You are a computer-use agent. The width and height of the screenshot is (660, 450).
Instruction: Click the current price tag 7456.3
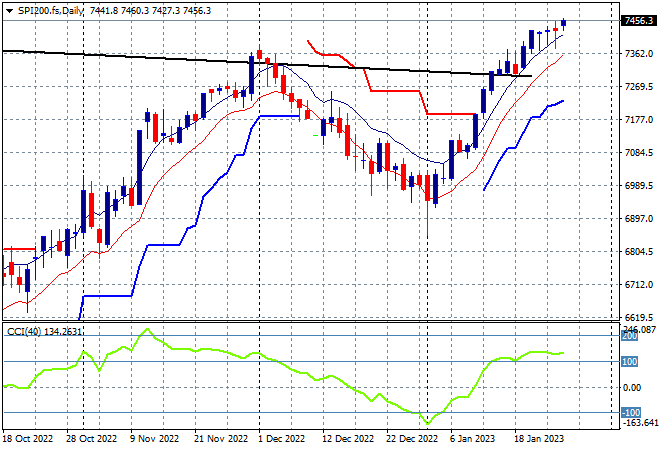[639, 21]
